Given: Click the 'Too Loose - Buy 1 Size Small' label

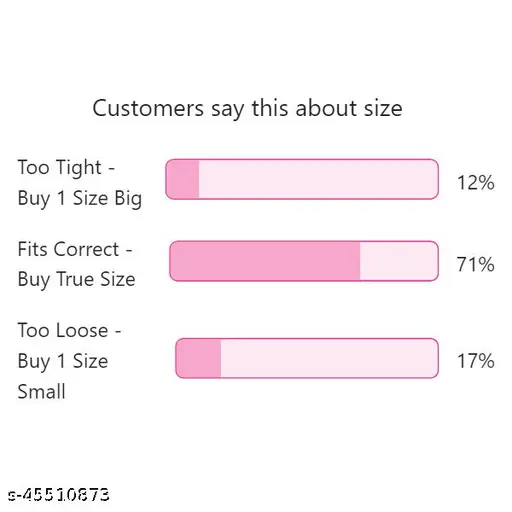Looking at the screenshot, I should point(69,361).
